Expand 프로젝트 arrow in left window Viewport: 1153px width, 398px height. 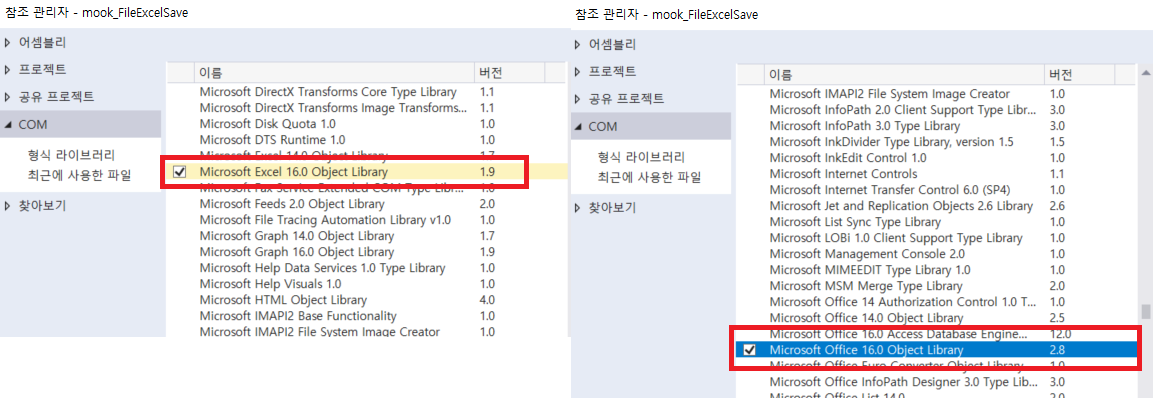[7, 69]
